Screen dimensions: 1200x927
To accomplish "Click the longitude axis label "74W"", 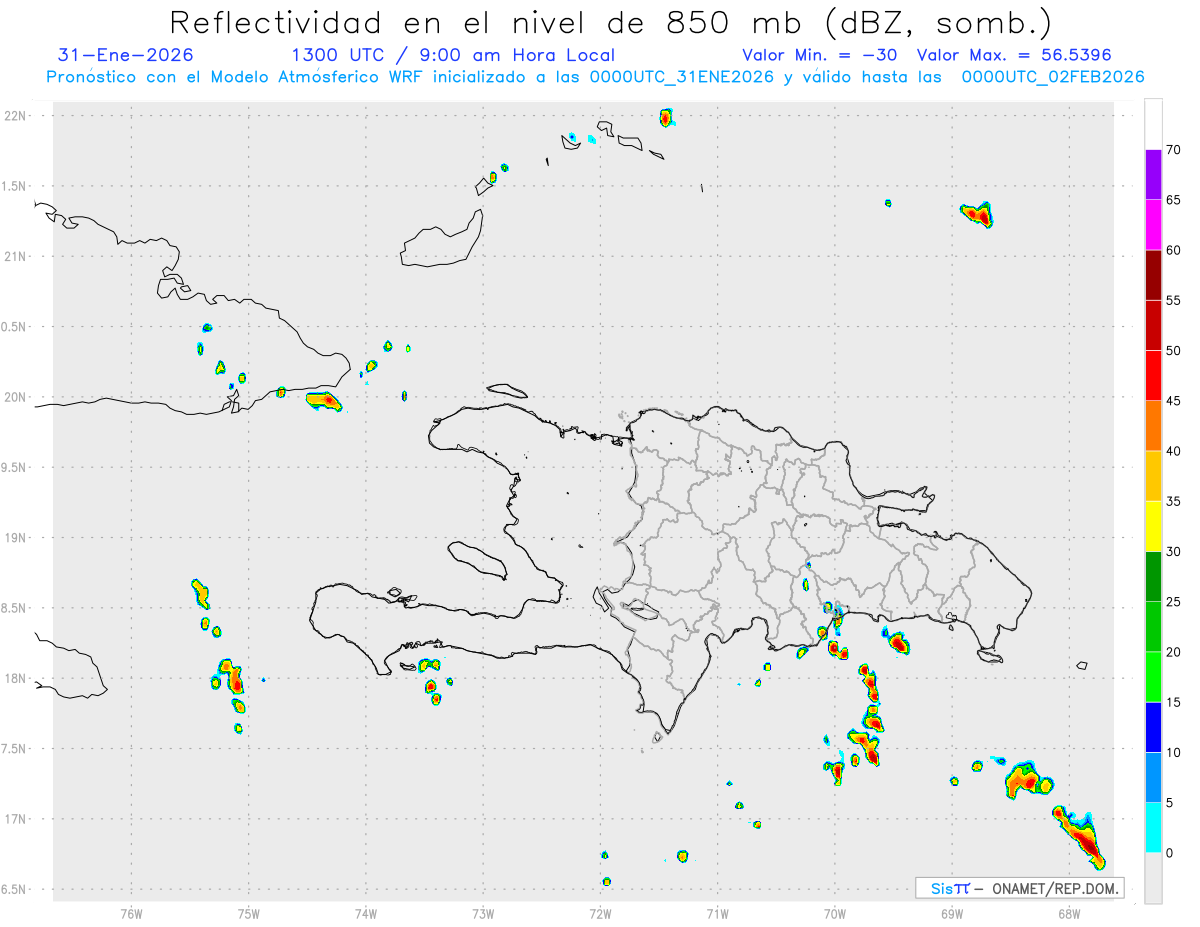I will coord(366,913).
